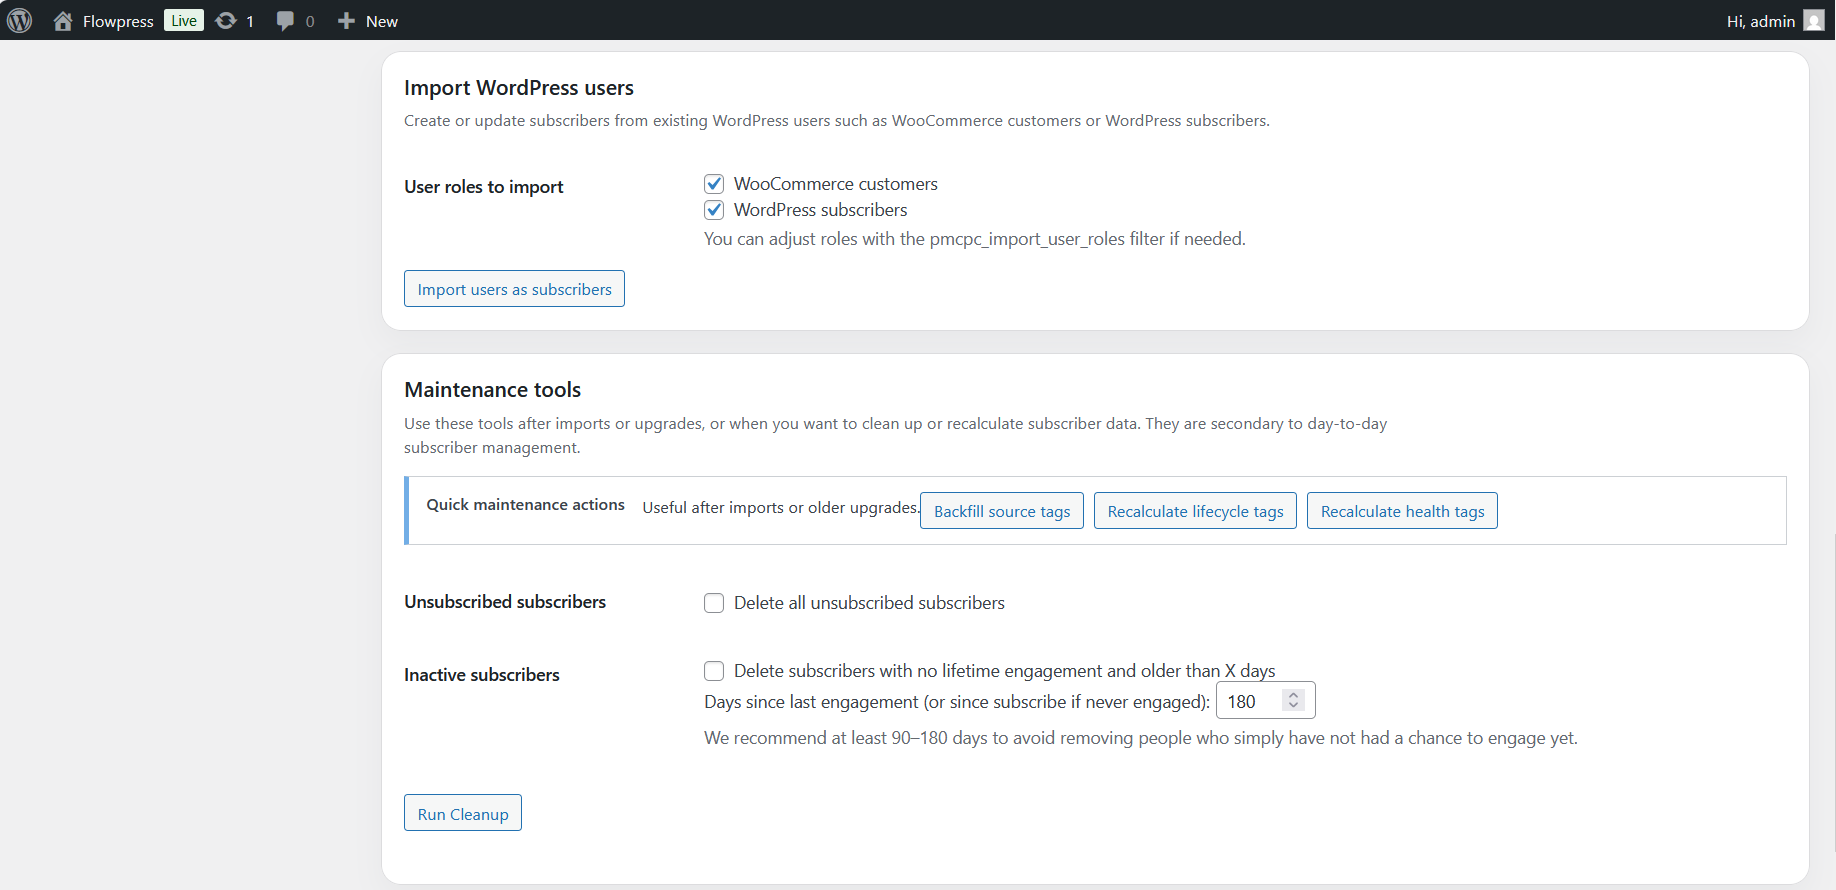This screenshot has height=890, width=1836.
Task: Click Recalculate lifecycle tags button
Action: 1195,511
